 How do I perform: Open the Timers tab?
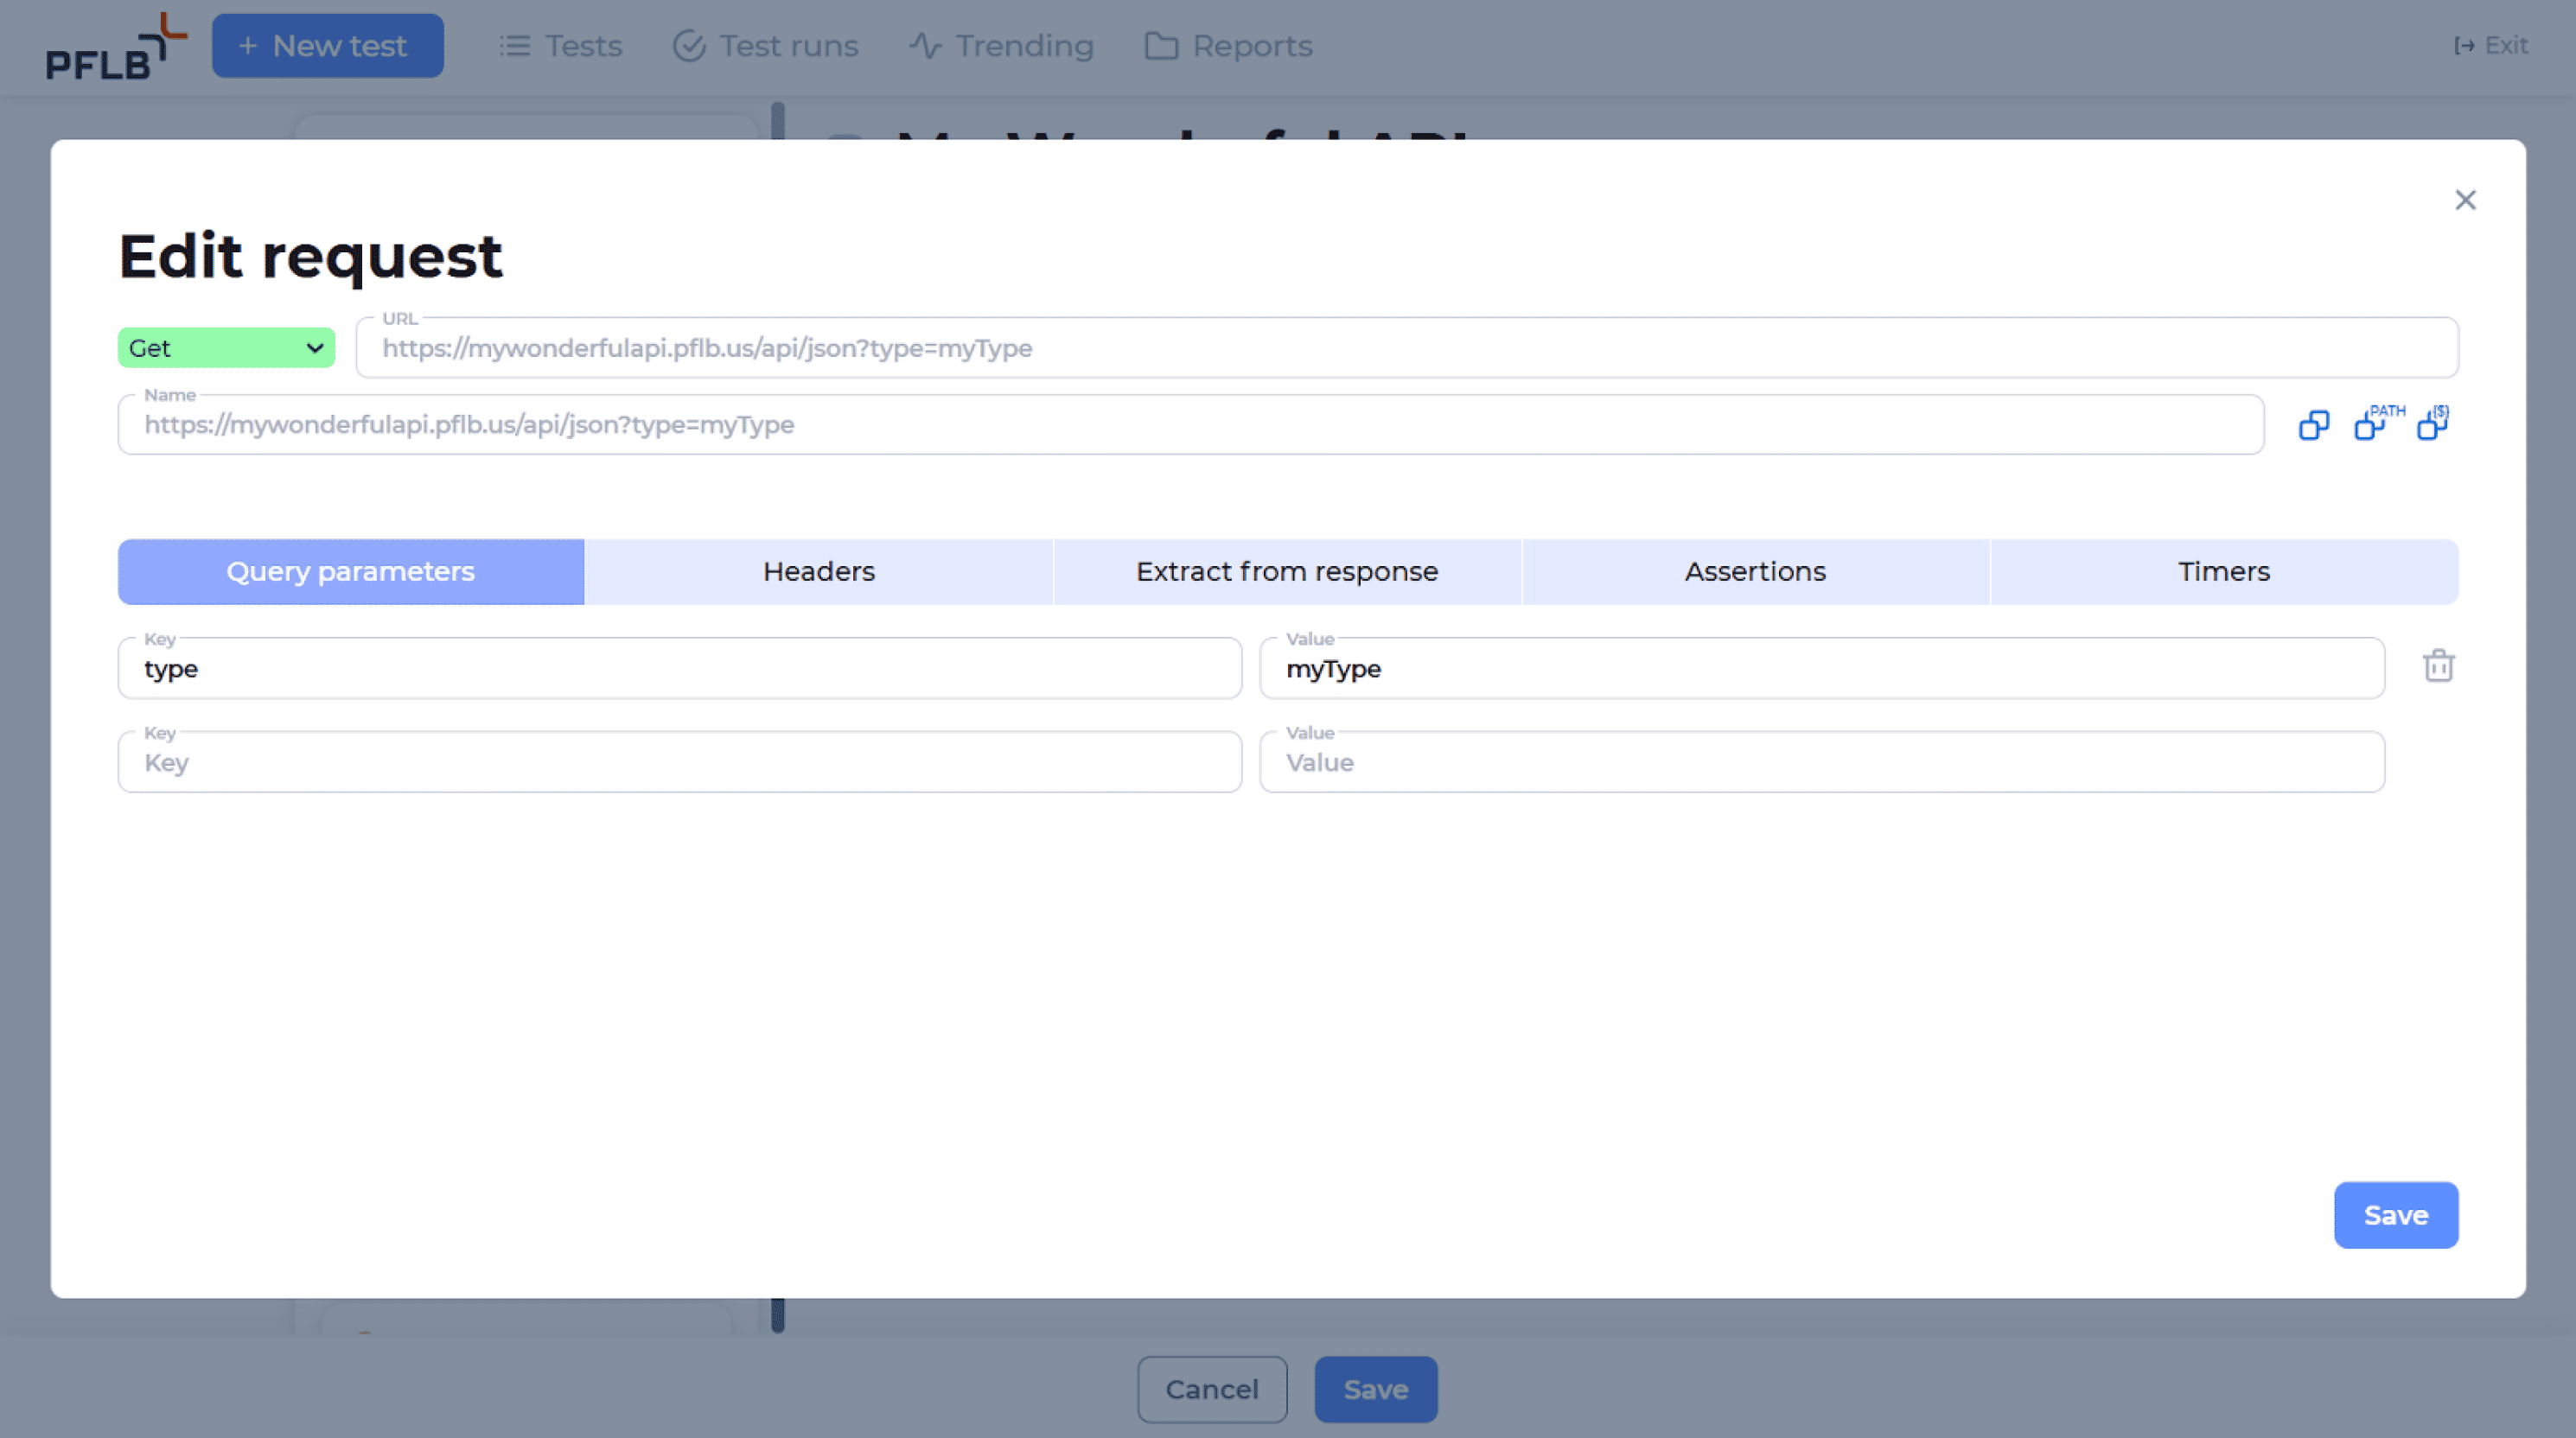[x=2224, y=572]
